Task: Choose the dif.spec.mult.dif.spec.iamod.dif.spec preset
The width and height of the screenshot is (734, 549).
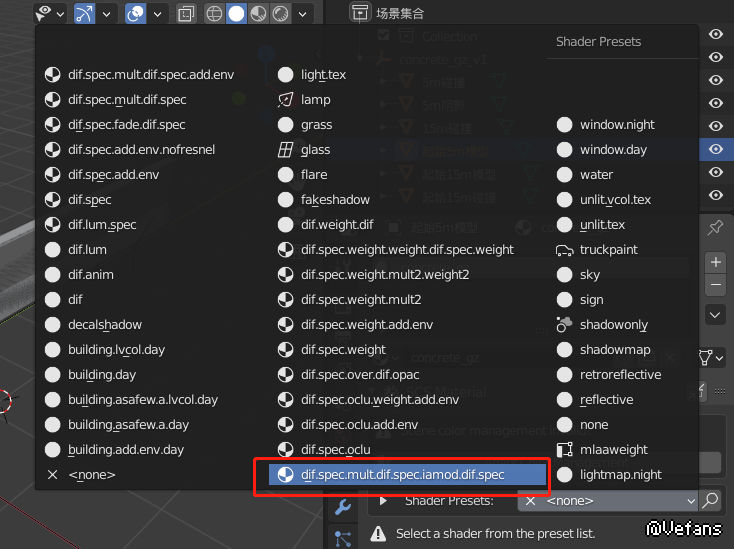Action: [x=407, y=475]
